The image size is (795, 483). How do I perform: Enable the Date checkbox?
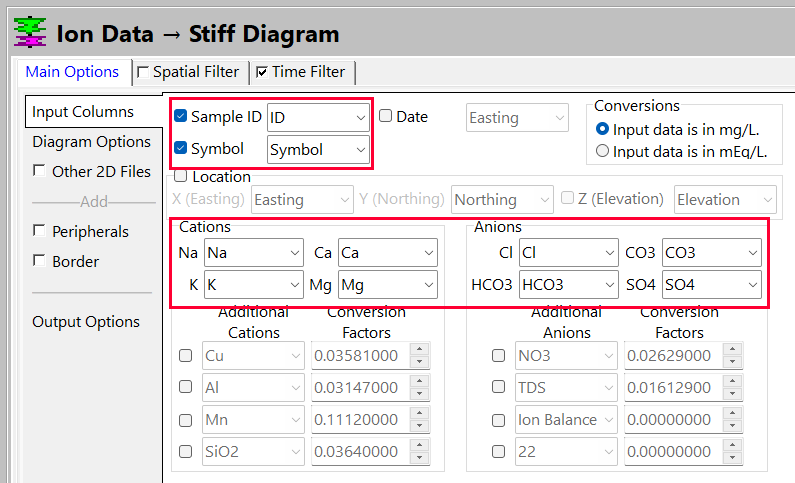click(x=385, y=117)
